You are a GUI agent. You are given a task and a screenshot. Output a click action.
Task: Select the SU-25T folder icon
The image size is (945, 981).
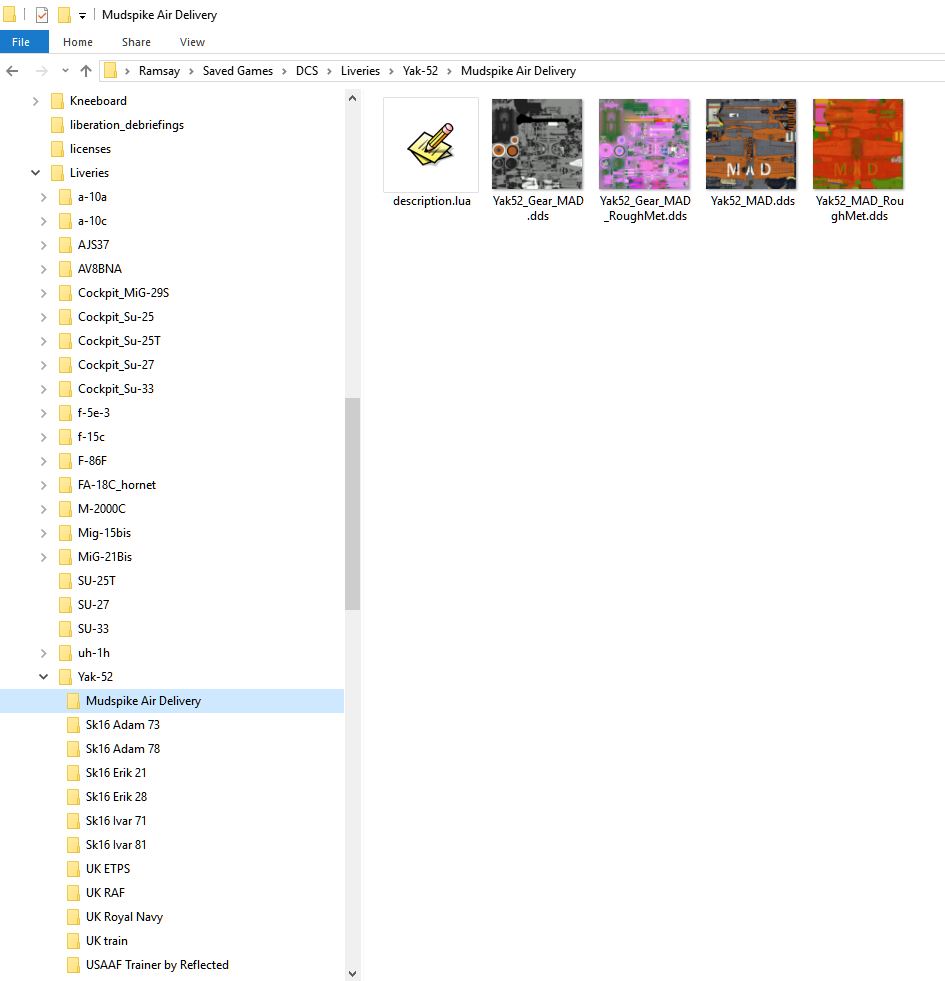[x=65, y=581]
